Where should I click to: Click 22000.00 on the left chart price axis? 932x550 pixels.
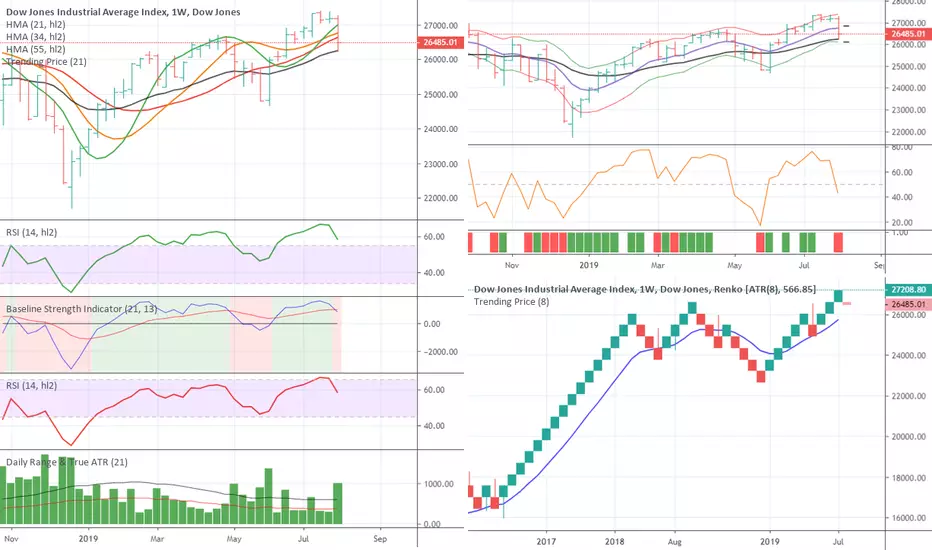tap(440, 198)
